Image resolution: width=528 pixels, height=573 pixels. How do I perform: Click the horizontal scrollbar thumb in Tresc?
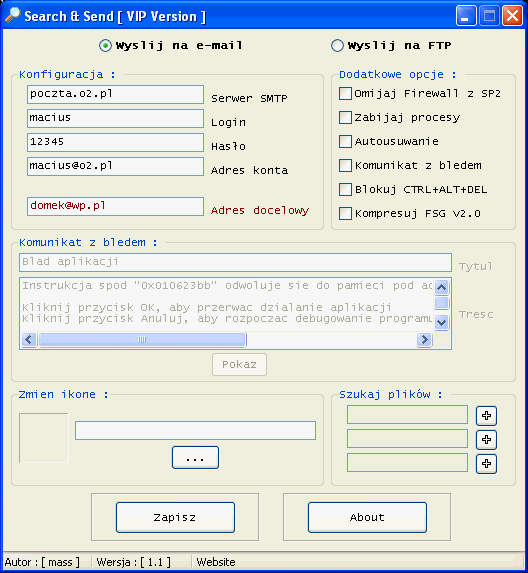click(x=142, y=339)
